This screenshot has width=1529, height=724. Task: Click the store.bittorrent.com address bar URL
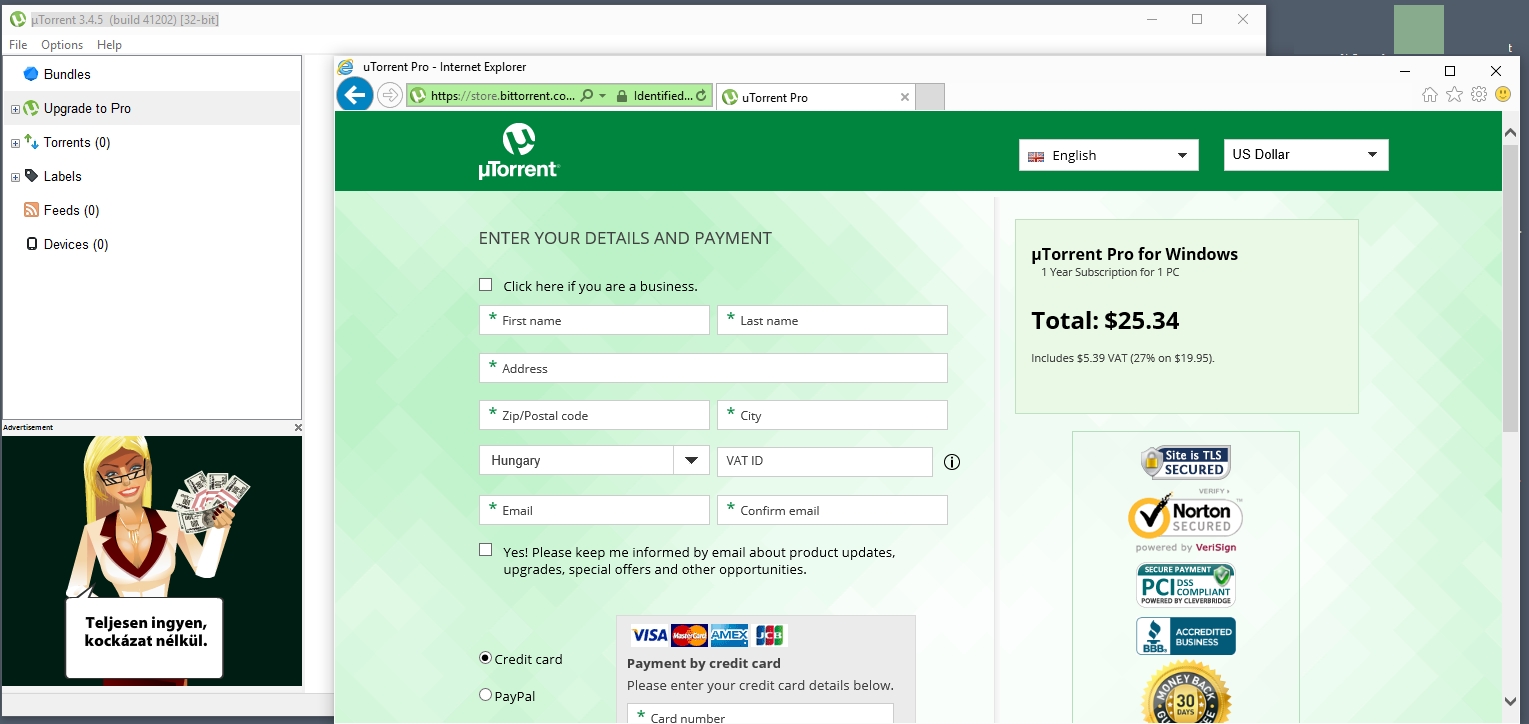point(503,96)
